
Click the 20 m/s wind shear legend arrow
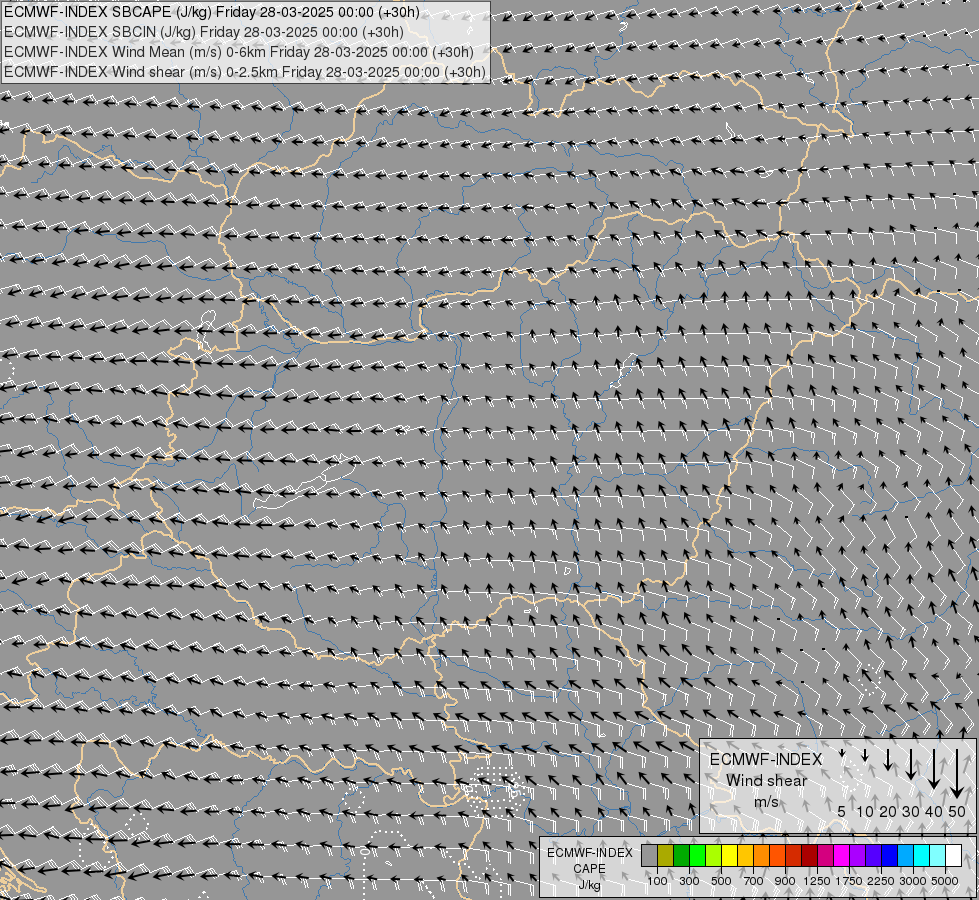[888, 759]
